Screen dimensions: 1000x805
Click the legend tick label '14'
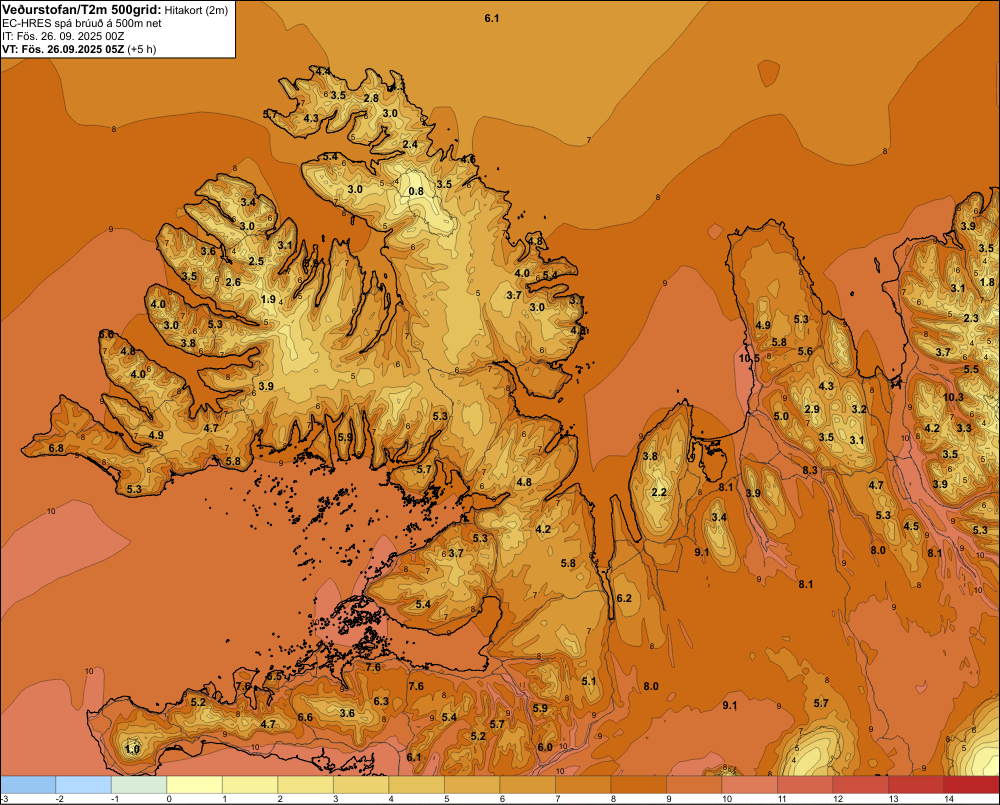948,799
